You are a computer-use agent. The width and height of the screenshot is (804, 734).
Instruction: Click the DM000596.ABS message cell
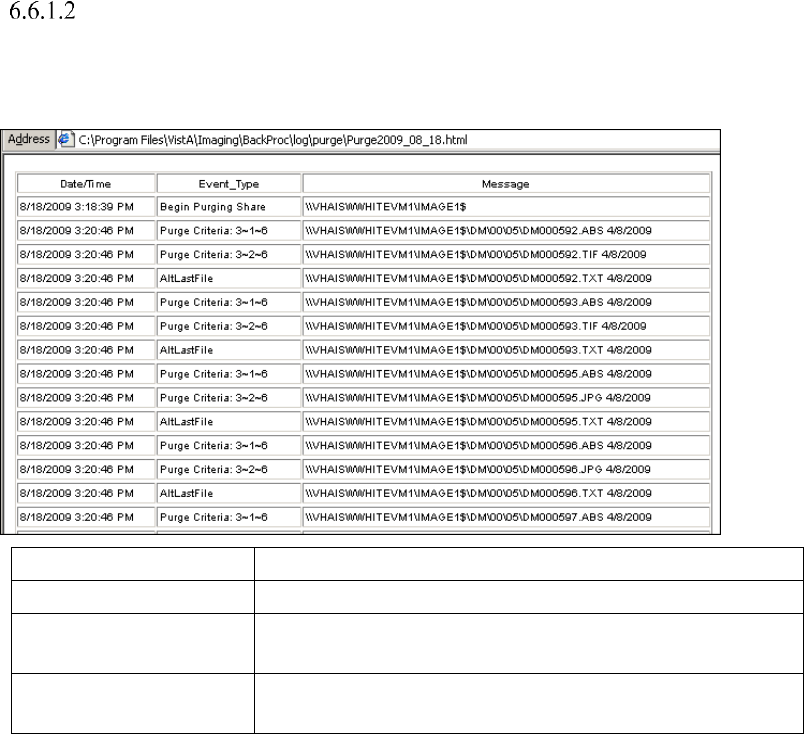[x=506, y=445]
